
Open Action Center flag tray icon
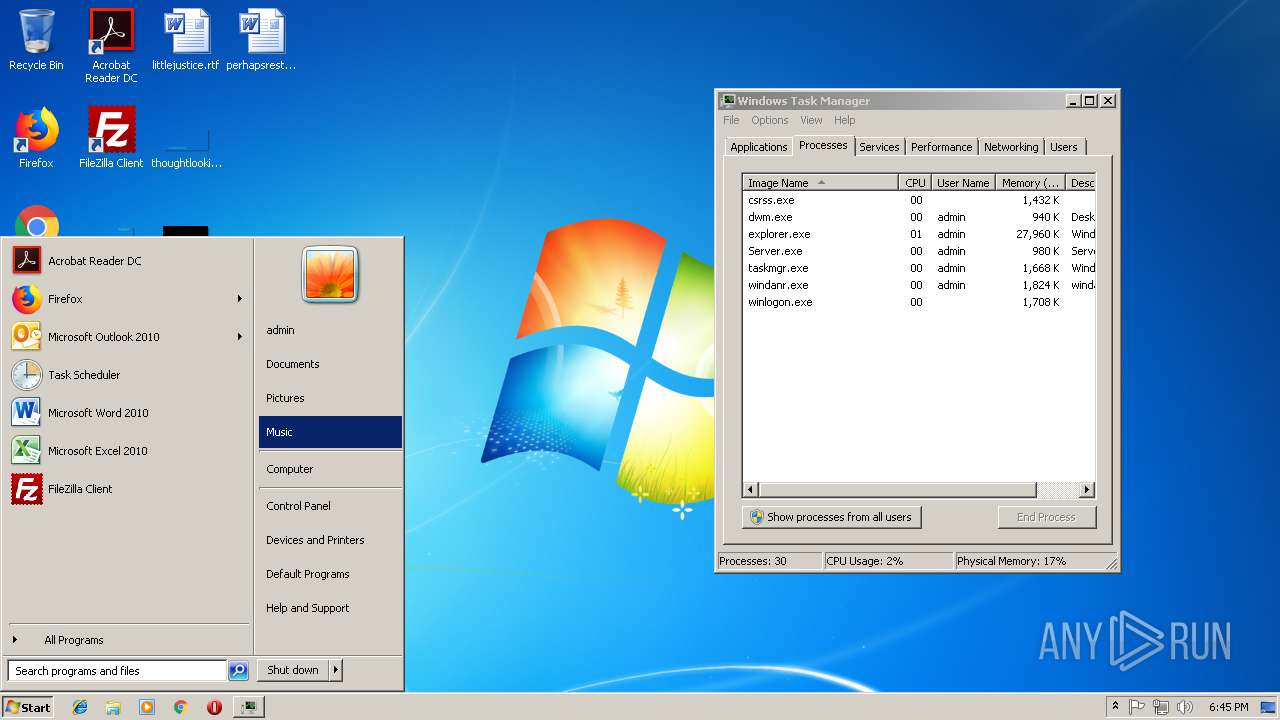[x=1137, y=707]
